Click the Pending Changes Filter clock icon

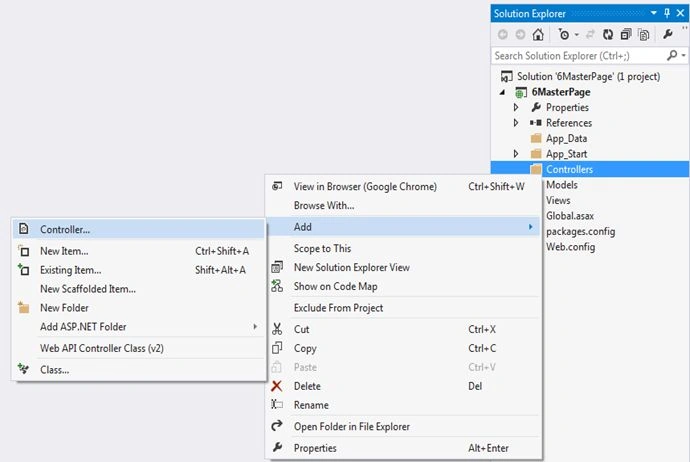[564, 34]
